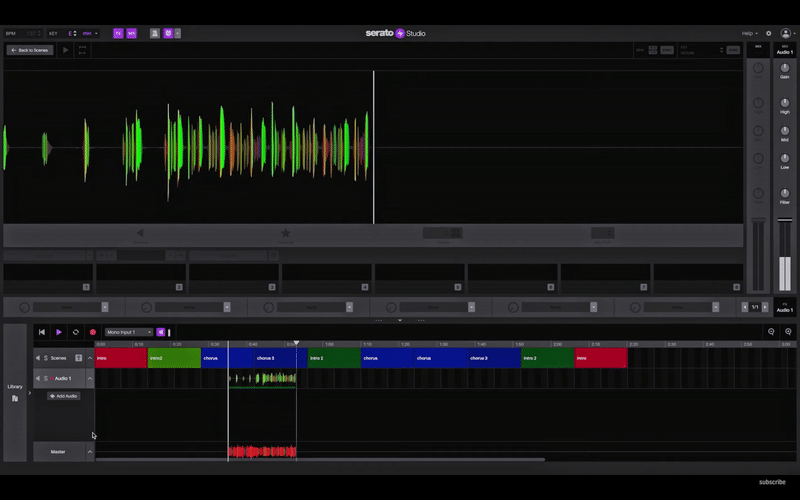Adjust the BPM value stepper
Screen dimensions: 800x500
[x=39, y=33]
